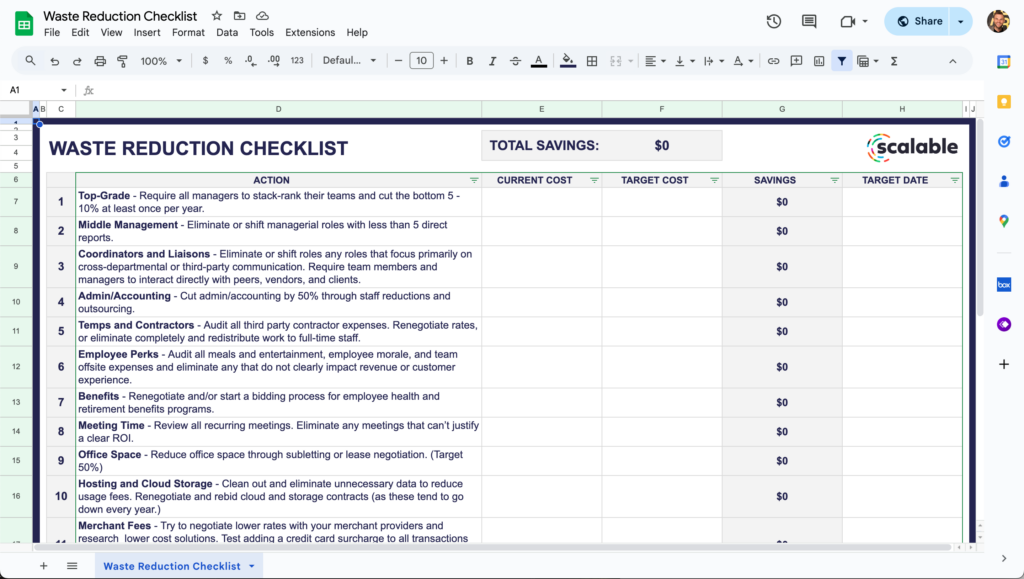This screenshot has width=1024, height=579.
Task: Add a new sheet
Action: 43,566
